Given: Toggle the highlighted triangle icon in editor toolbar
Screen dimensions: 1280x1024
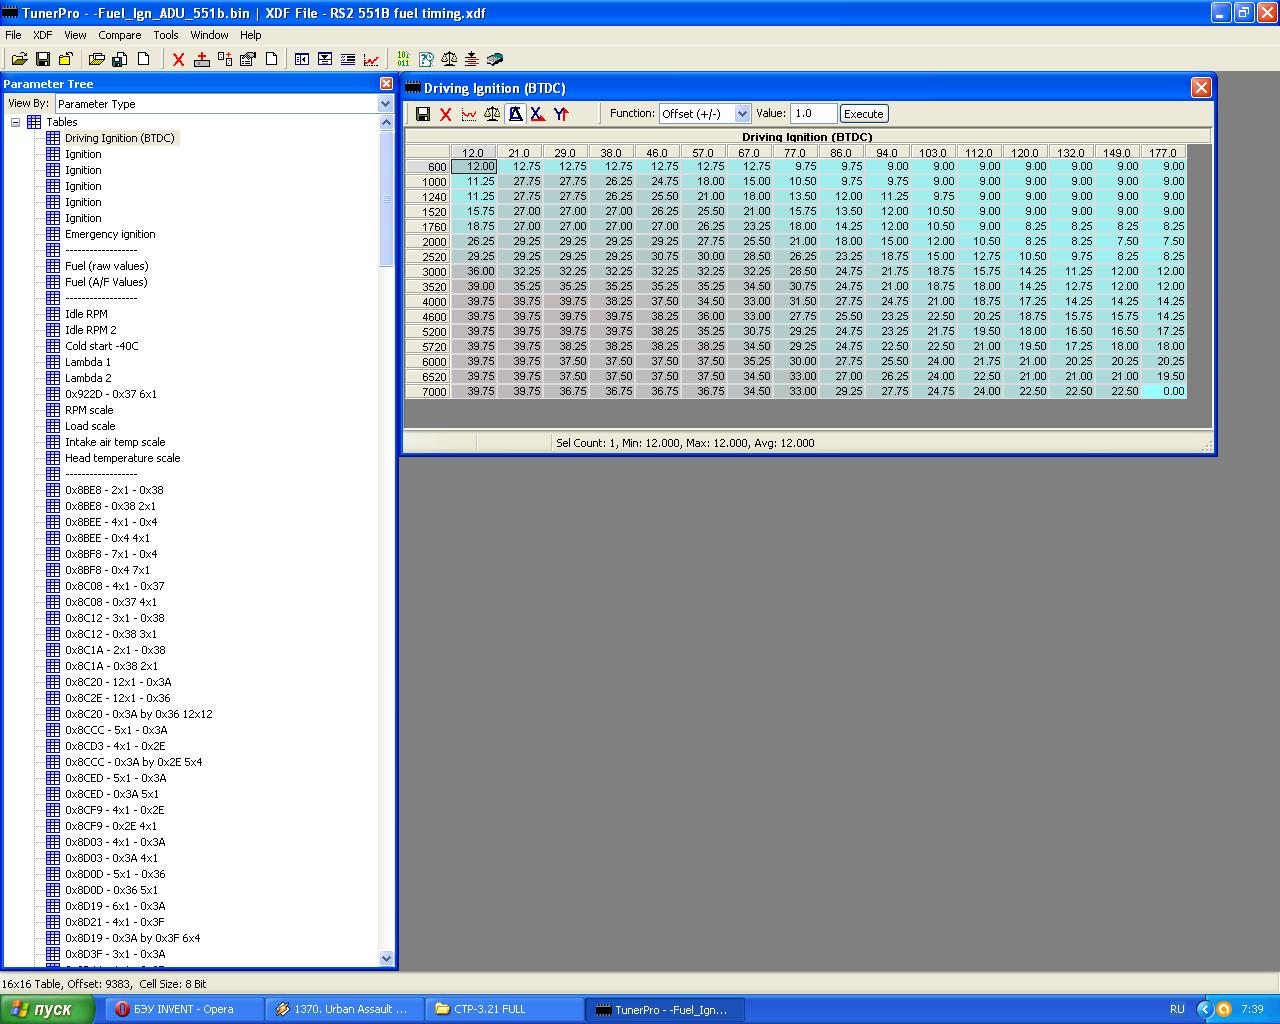Looking at the screenshot, I should pos(515,114).
